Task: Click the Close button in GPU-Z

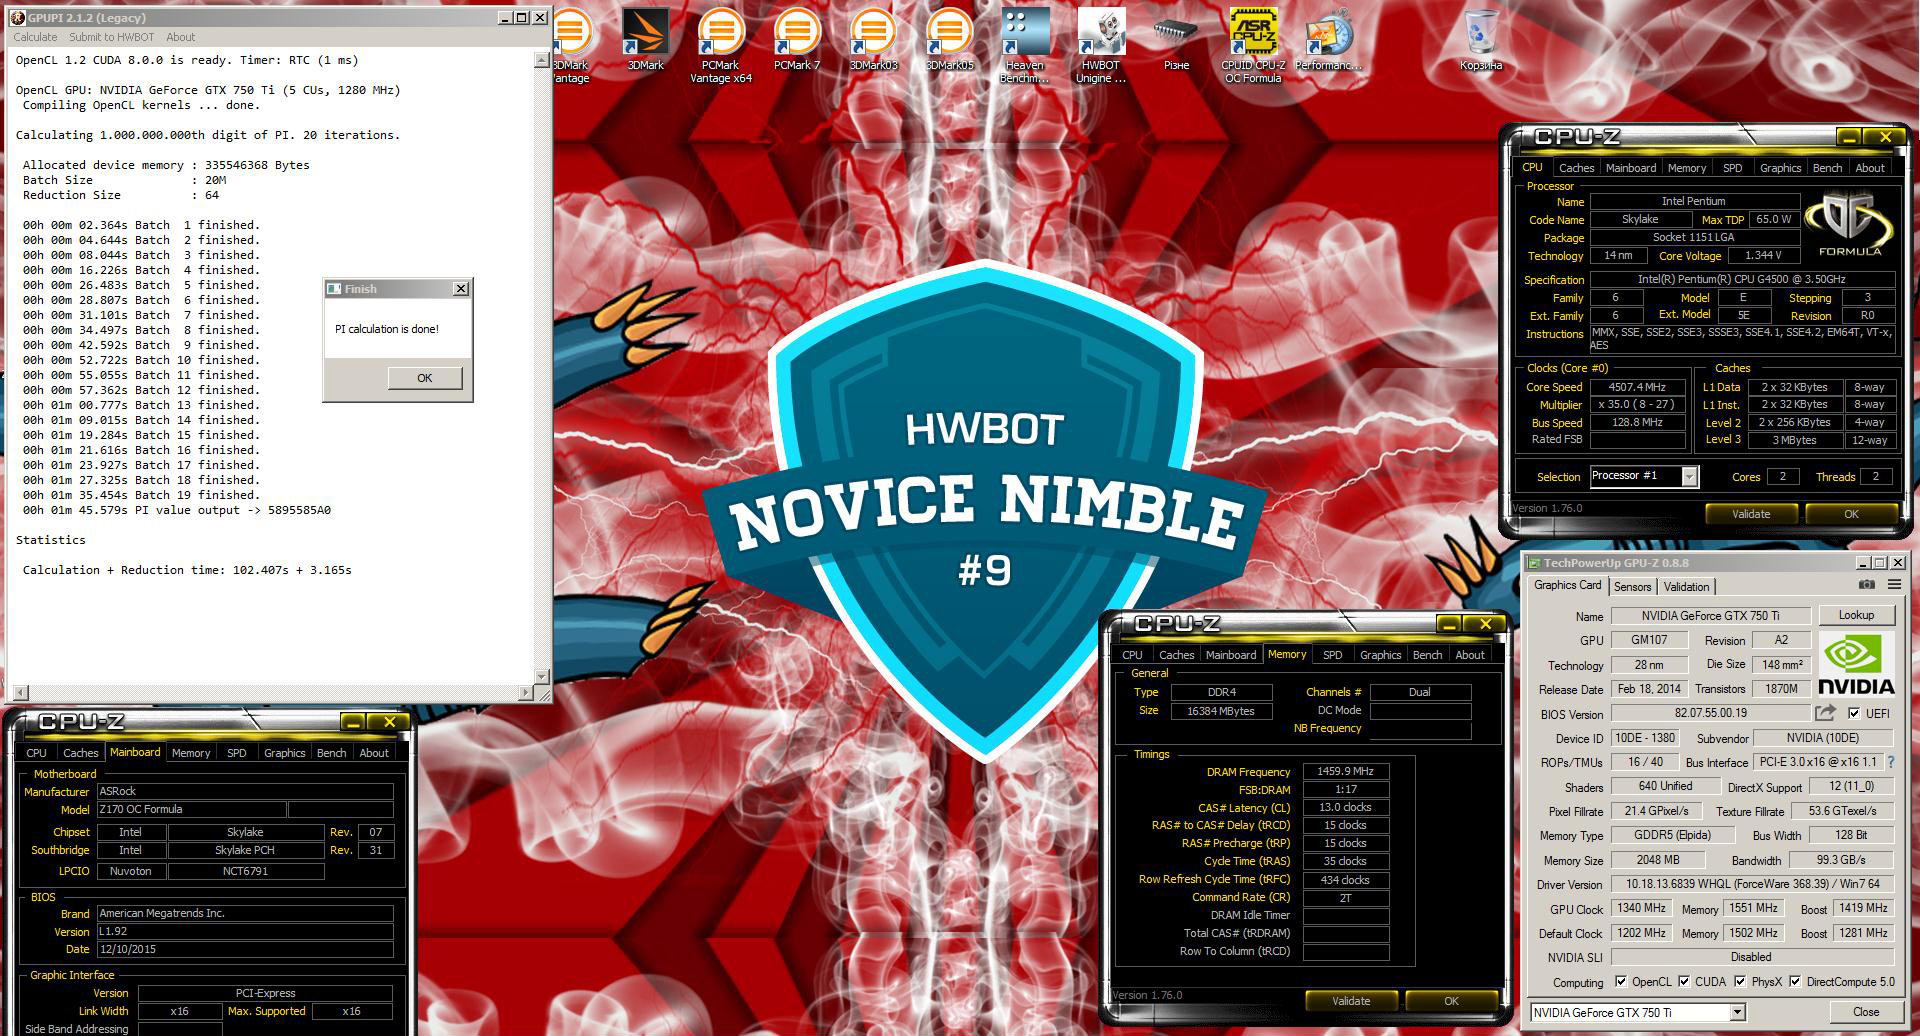Action: tap(1866, 1012)
